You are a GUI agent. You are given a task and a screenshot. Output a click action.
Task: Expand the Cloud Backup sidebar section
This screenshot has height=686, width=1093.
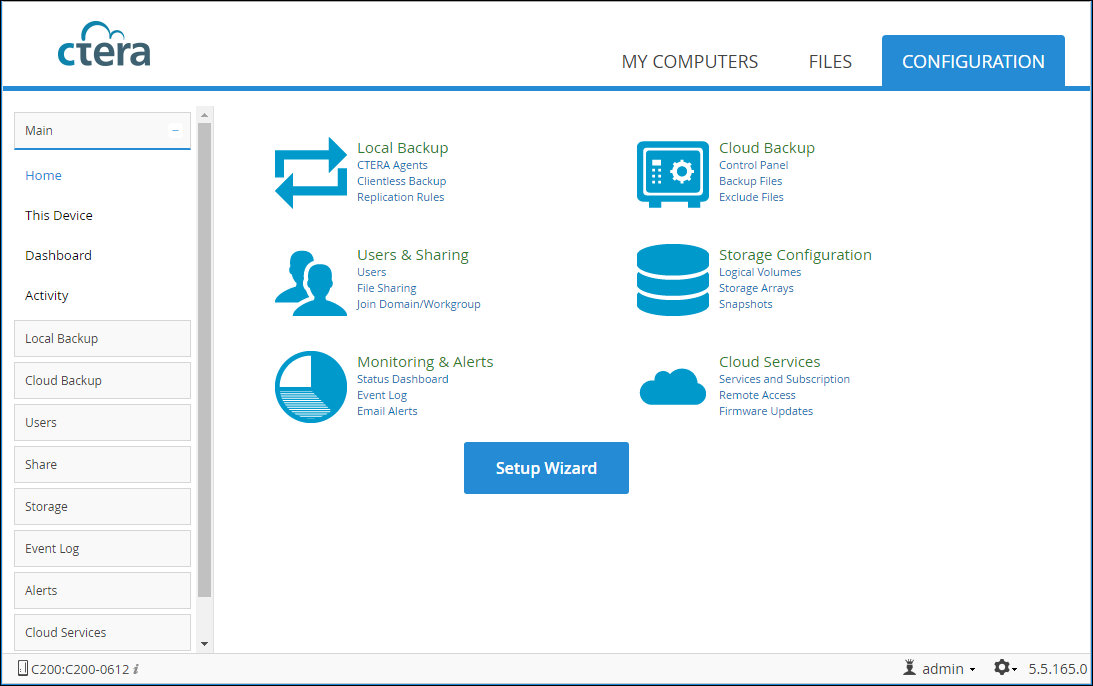click(x=102, y=380)
